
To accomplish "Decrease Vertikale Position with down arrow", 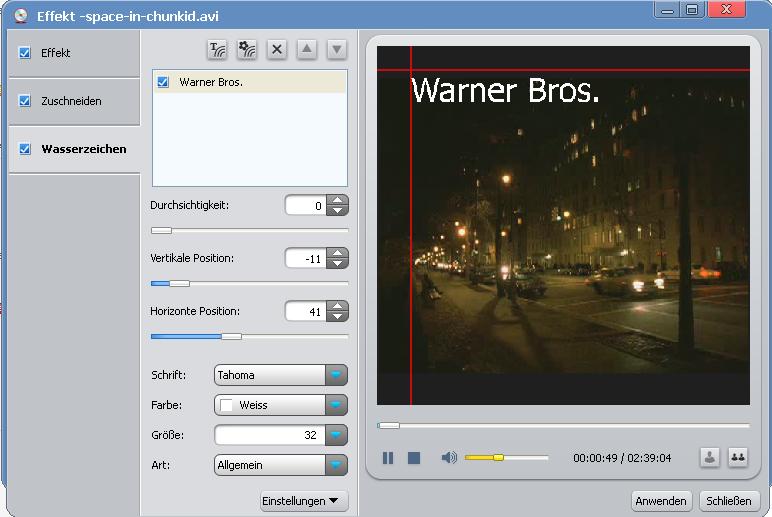I will pos(337,264).
